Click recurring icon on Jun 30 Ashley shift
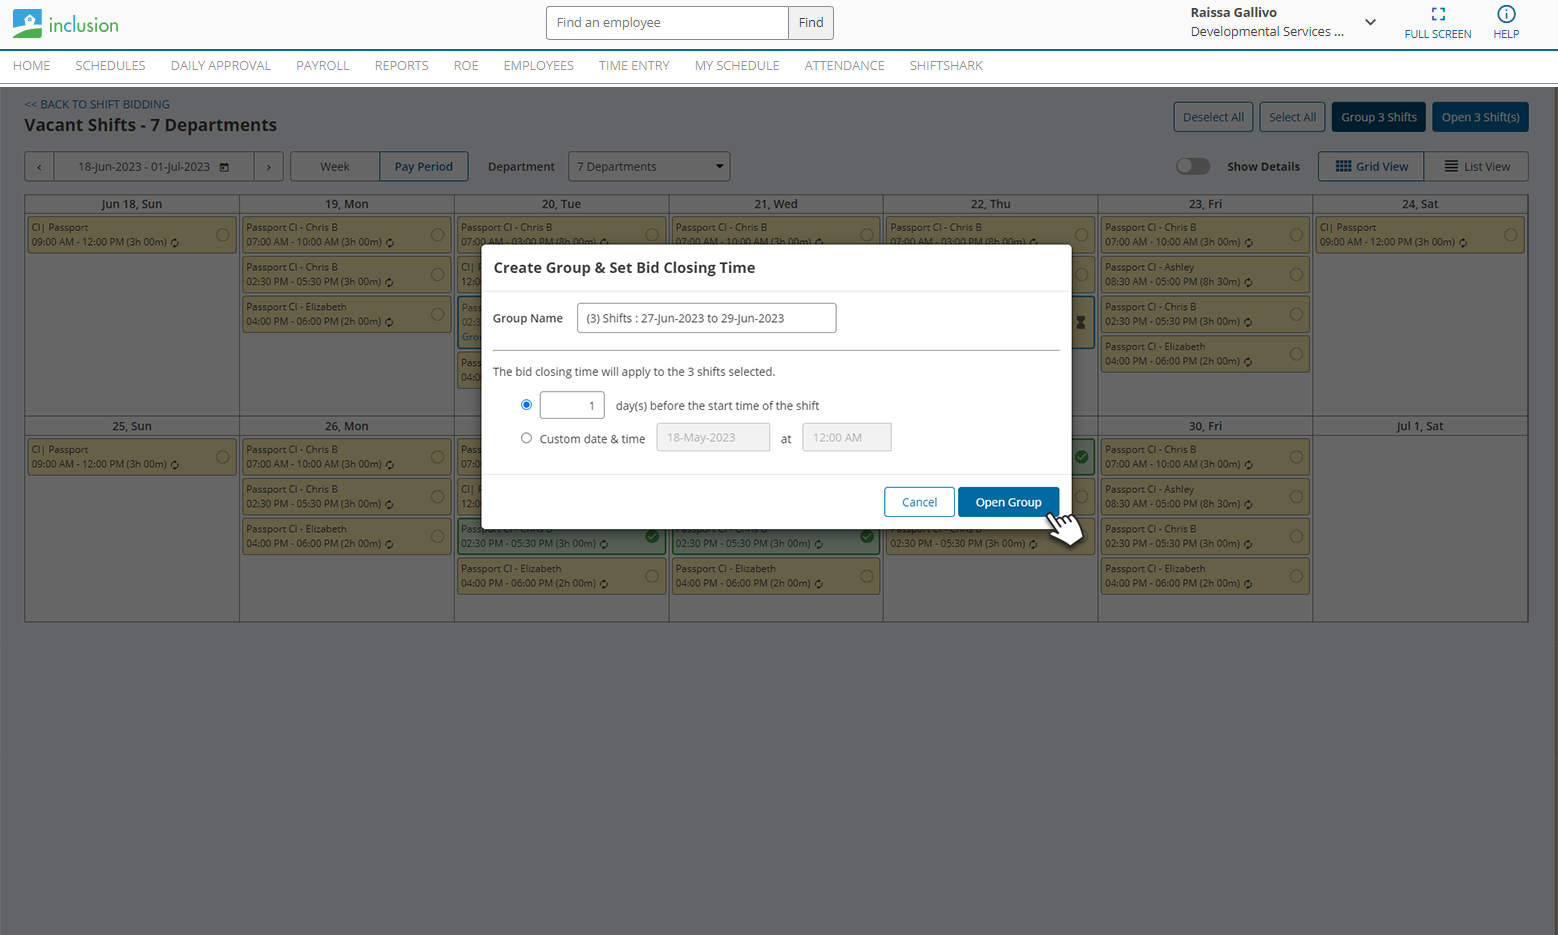The image size is (1558, 935). 1248,505
